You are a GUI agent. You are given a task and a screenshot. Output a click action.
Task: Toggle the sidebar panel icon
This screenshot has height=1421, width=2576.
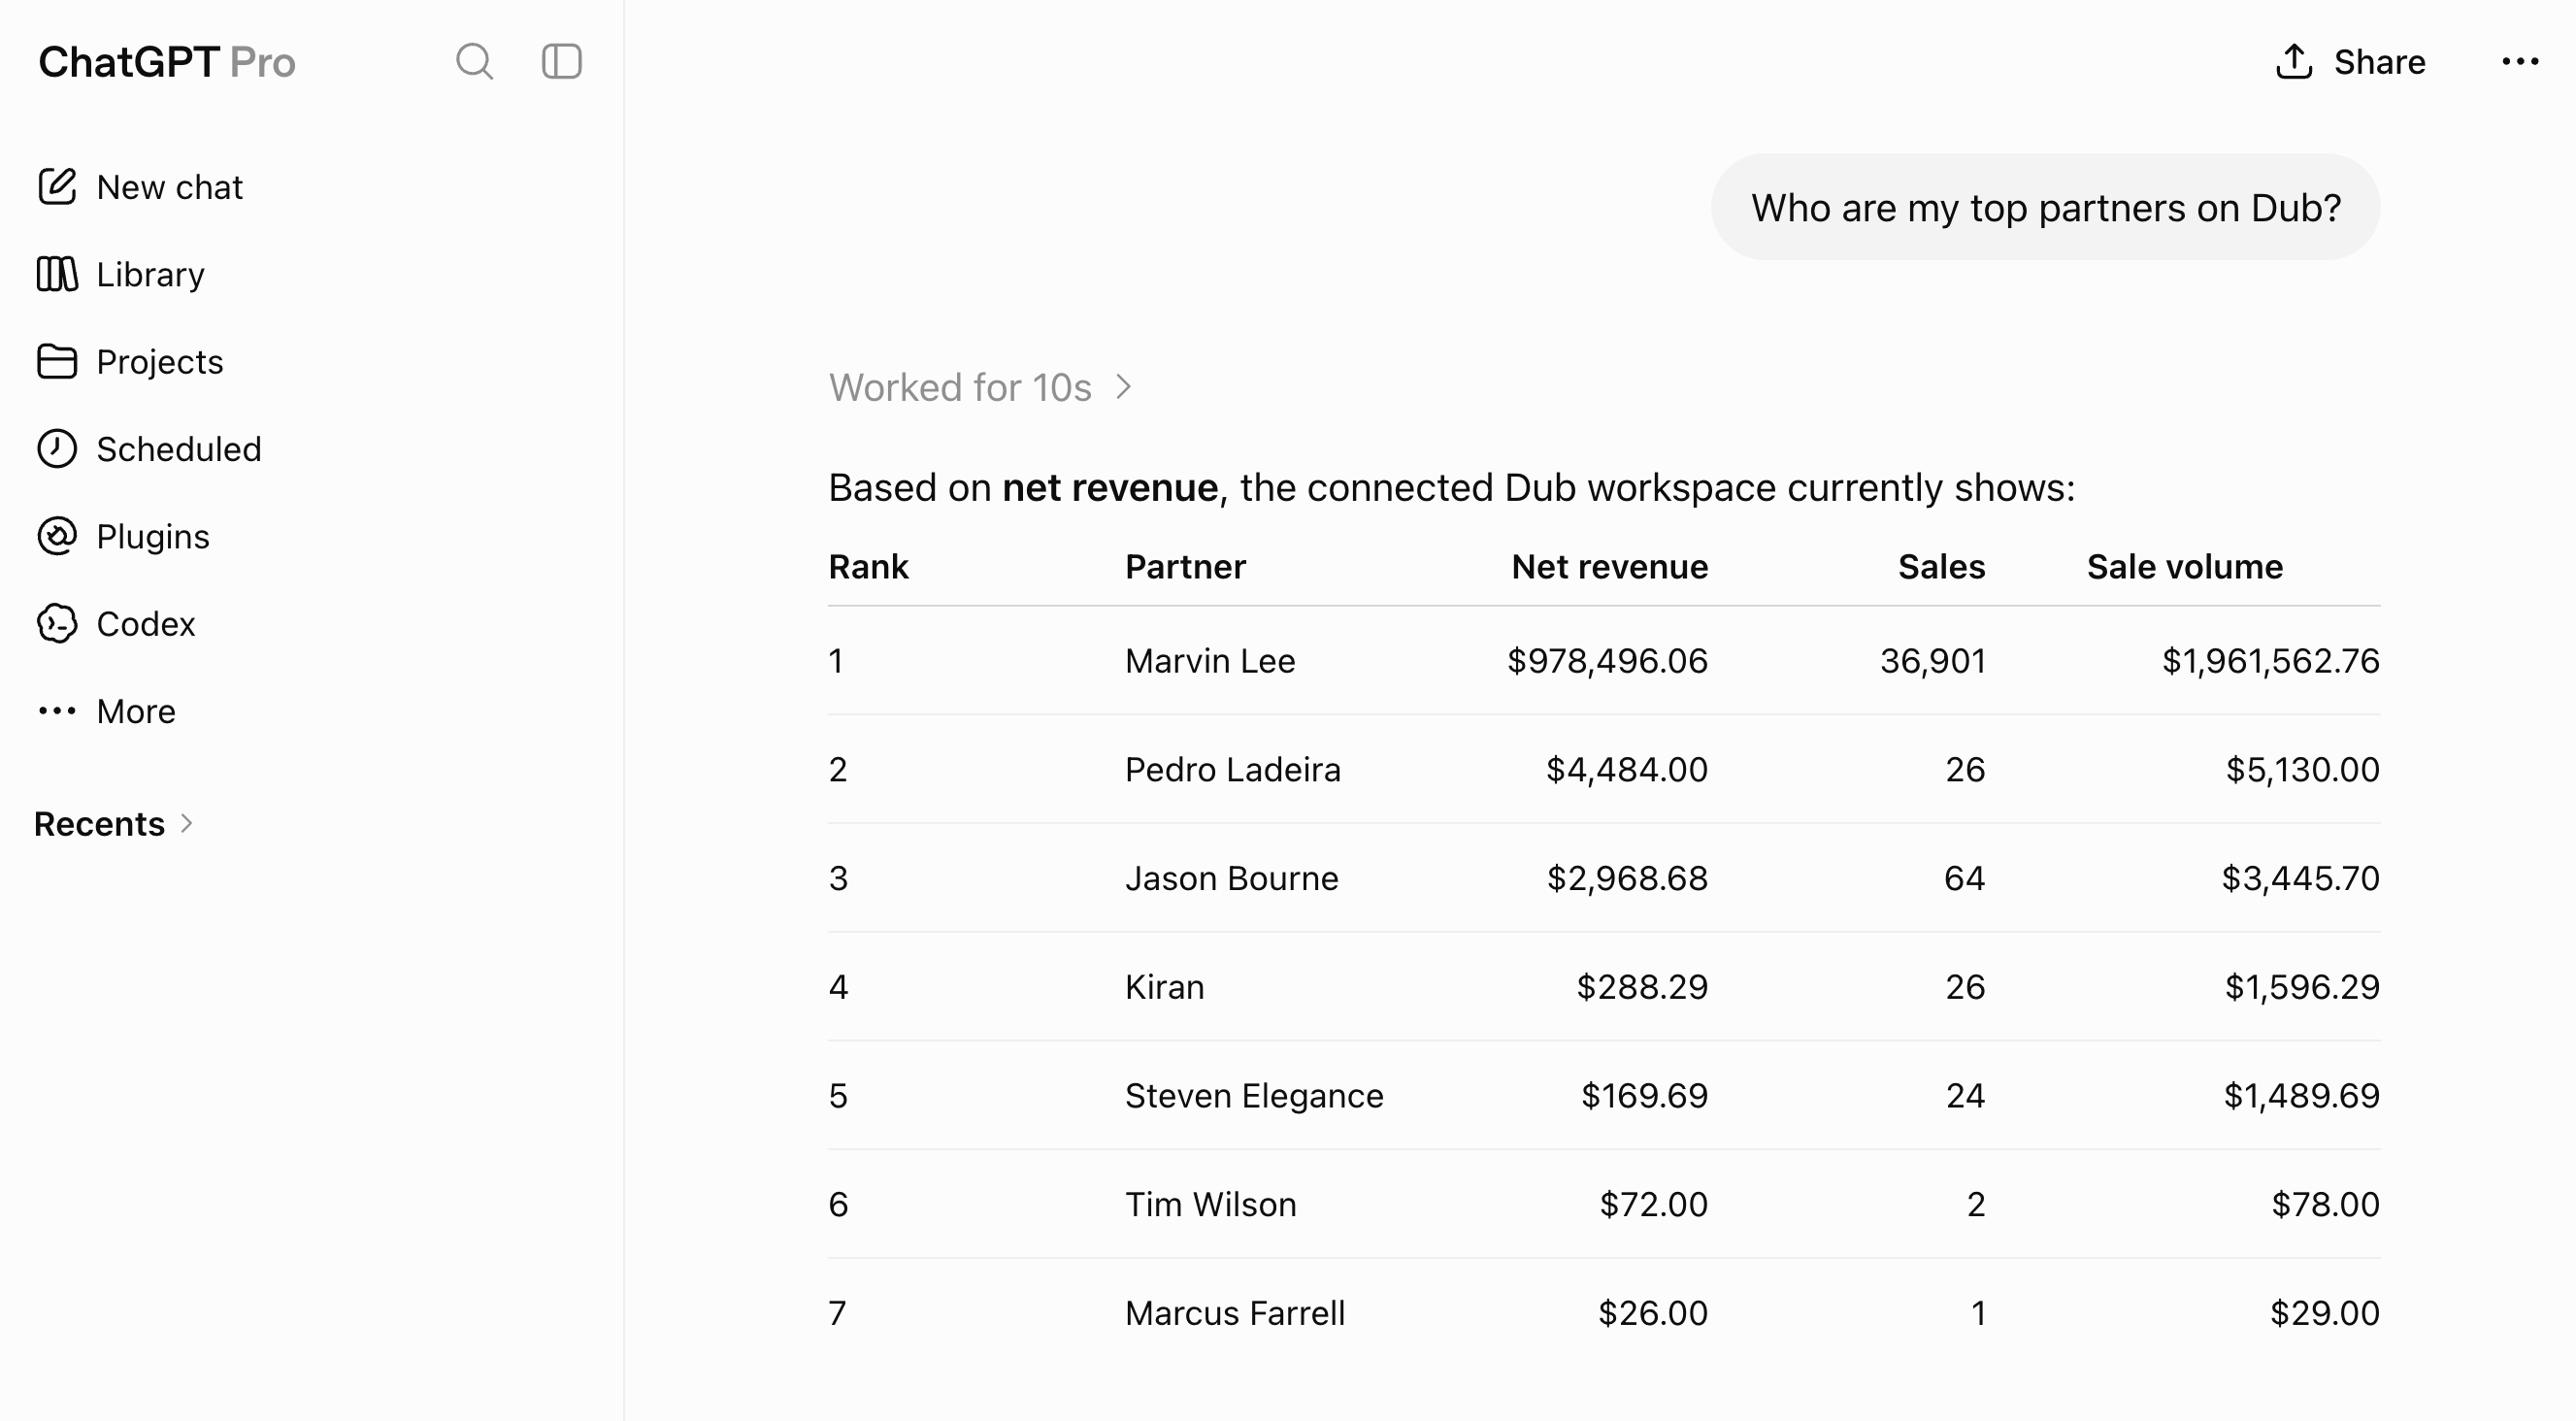[x=561, y=62]
